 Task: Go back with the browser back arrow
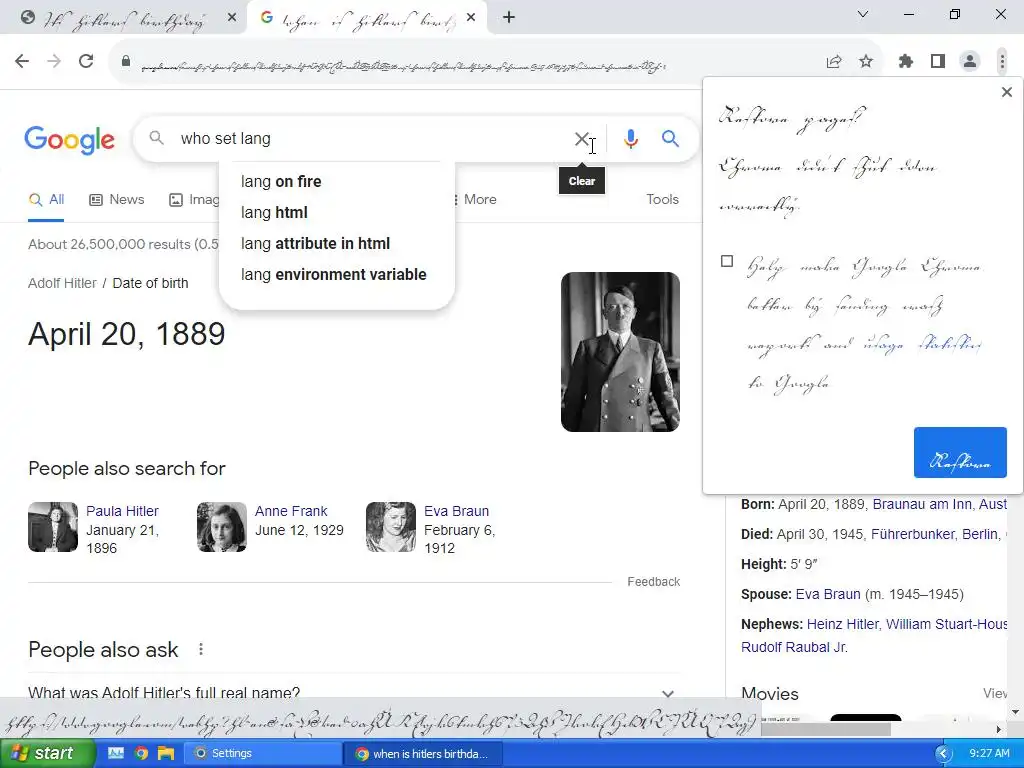click(x=22, y=61)
